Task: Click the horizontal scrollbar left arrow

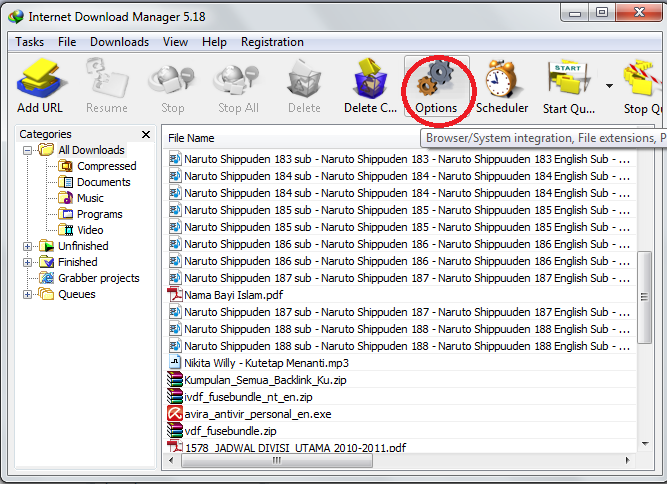Action: [x=171, y=460]
